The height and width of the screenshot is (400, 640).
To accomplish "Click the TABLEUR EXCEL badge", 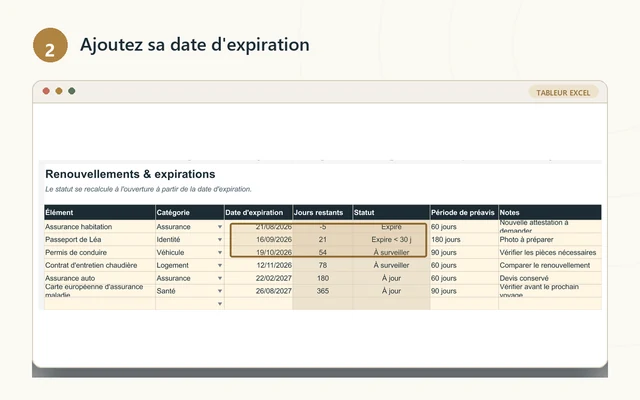I will (x=563, y=93).
